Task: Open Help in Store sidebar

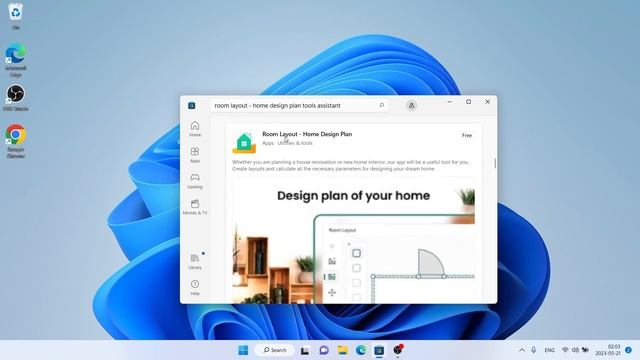Action: tap(195, 287)
